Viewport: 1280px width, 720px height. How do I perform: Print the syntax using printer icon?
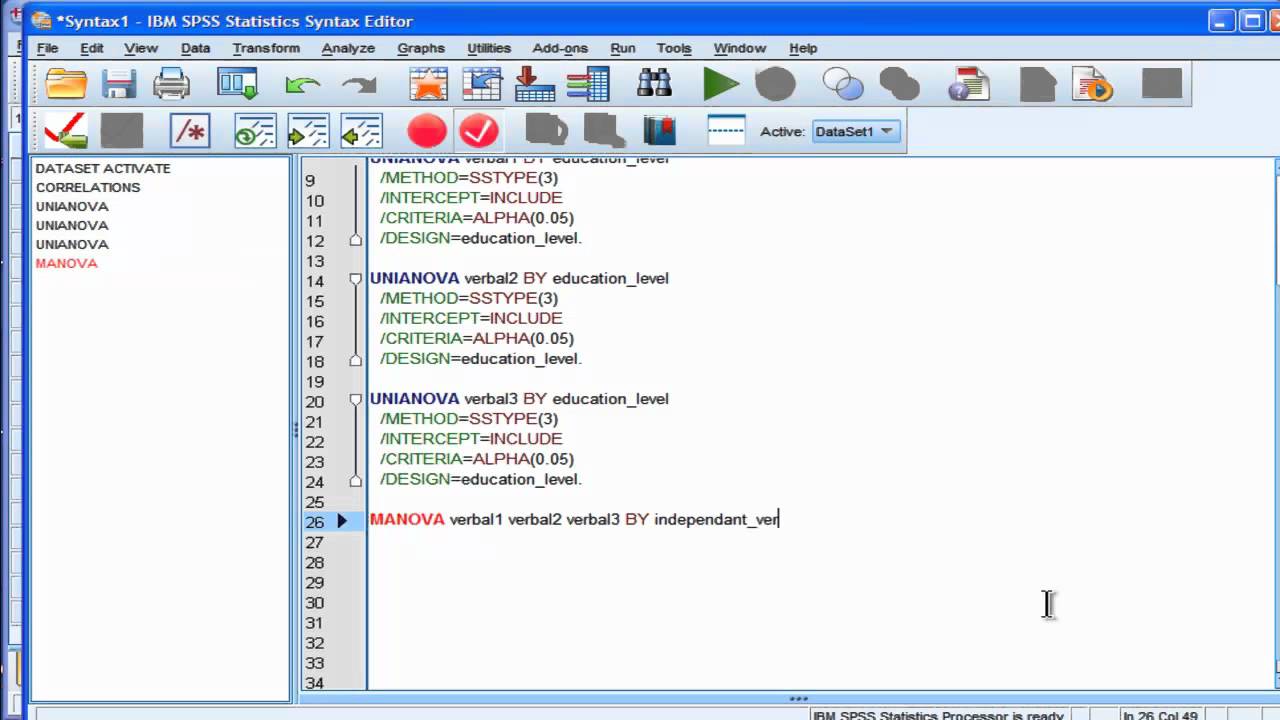(x=172, y=84)
